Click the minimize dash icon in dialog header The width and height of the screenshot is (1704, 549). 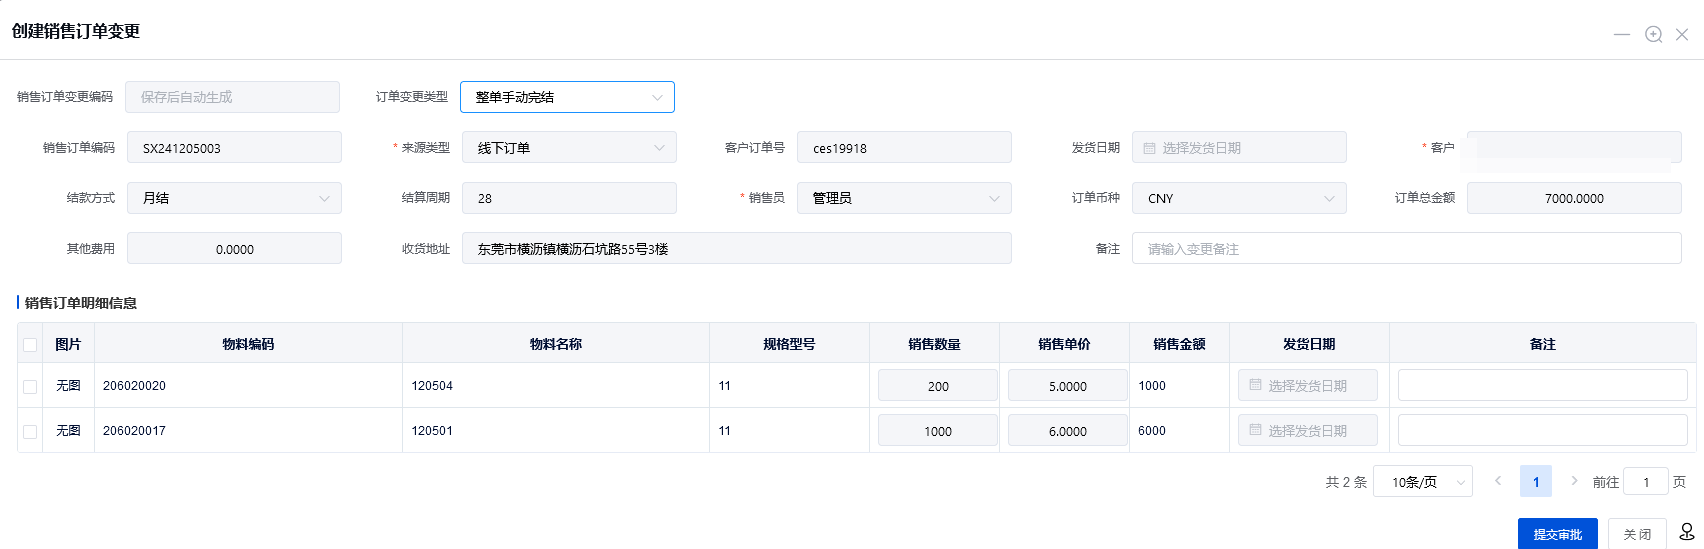1621,34
